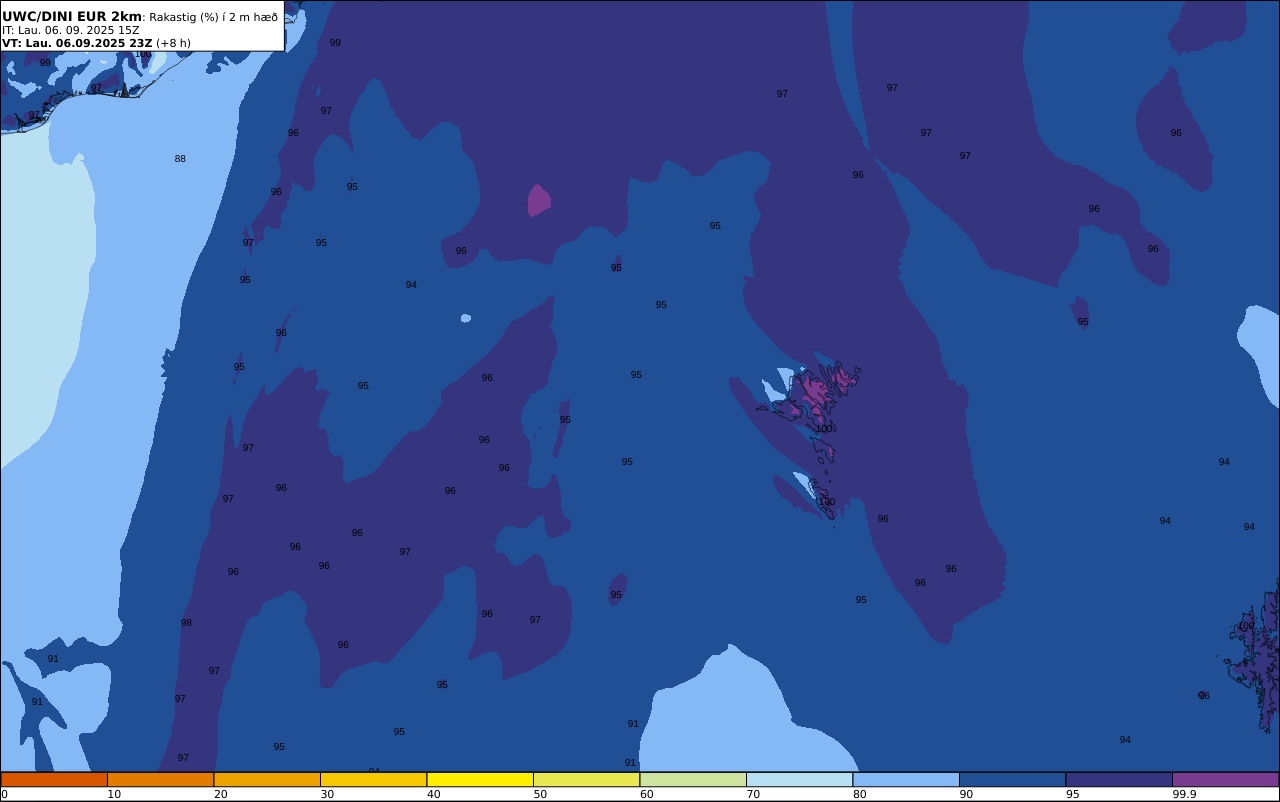Click the legend tick label "20"
The image size is (1280, 802).
[x=220, y=794]
